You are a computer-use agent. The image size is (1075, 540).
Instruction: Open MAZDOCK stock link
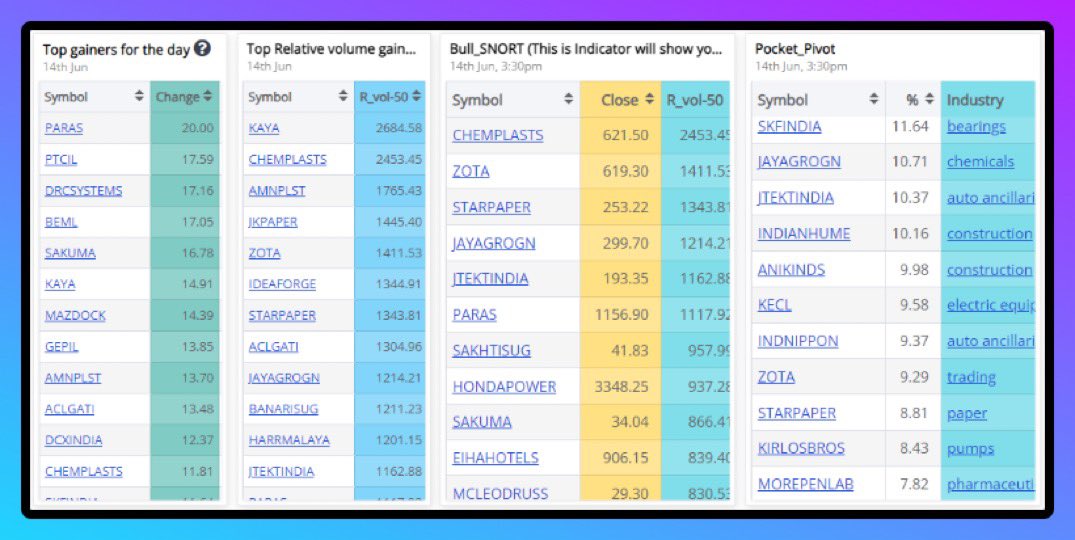(x=75, y=316)
